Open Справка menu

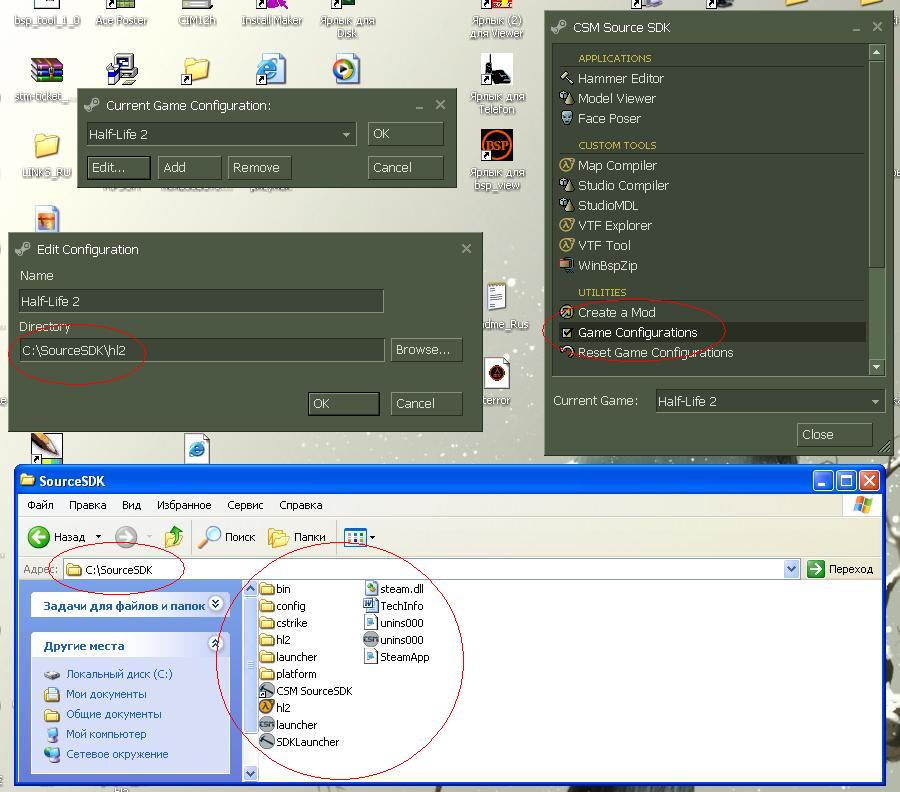coord(301,505)
